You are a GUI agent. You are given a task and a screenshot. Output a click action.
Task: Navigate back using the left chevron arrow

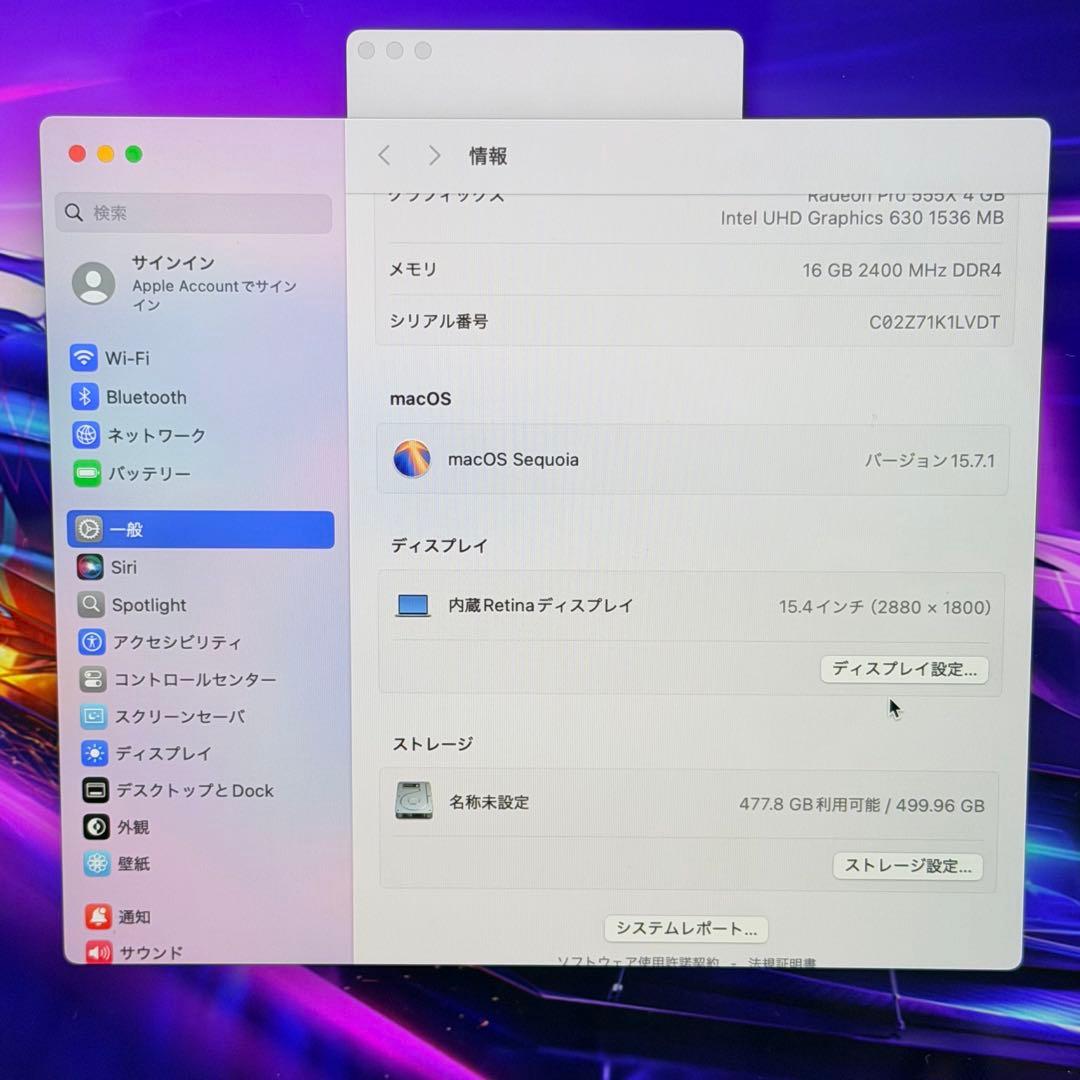(384, 156)
